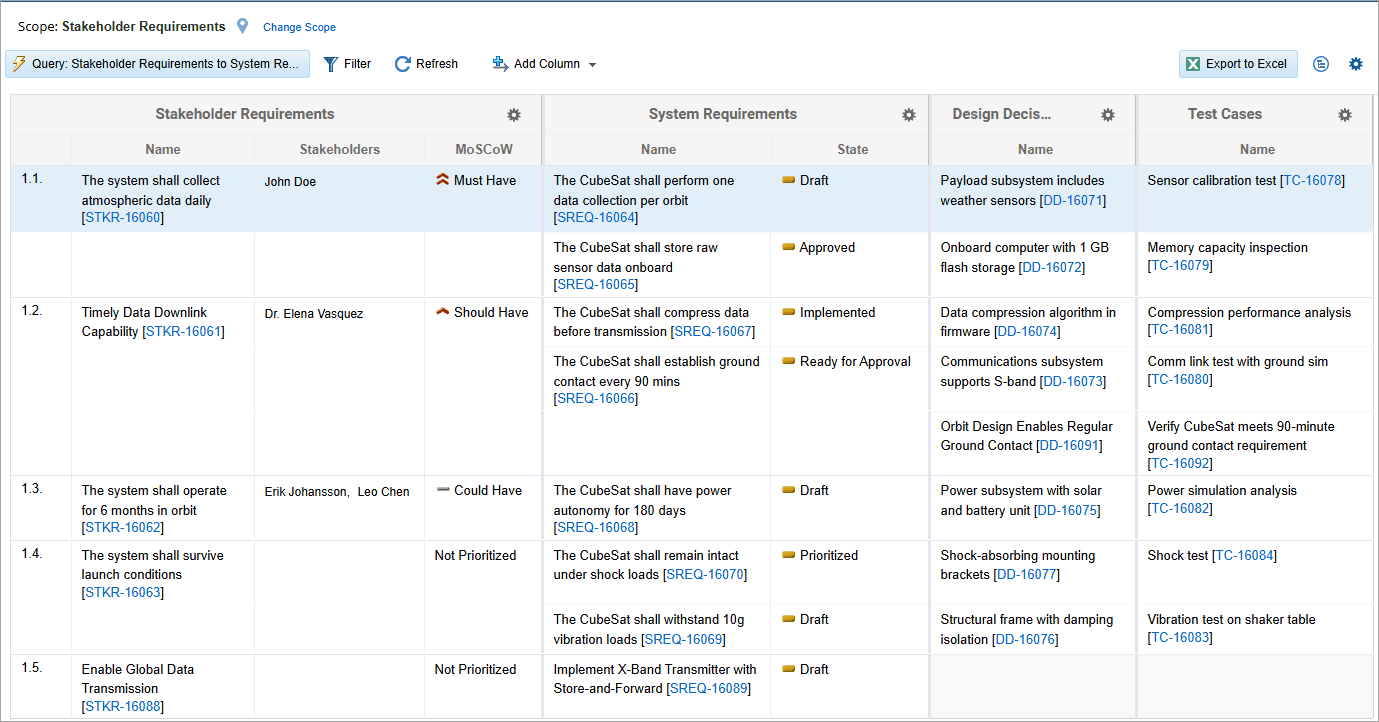1379x722 pixels.
Task: Open Design Decisions column settings gear
Action: click(1108, 115)
